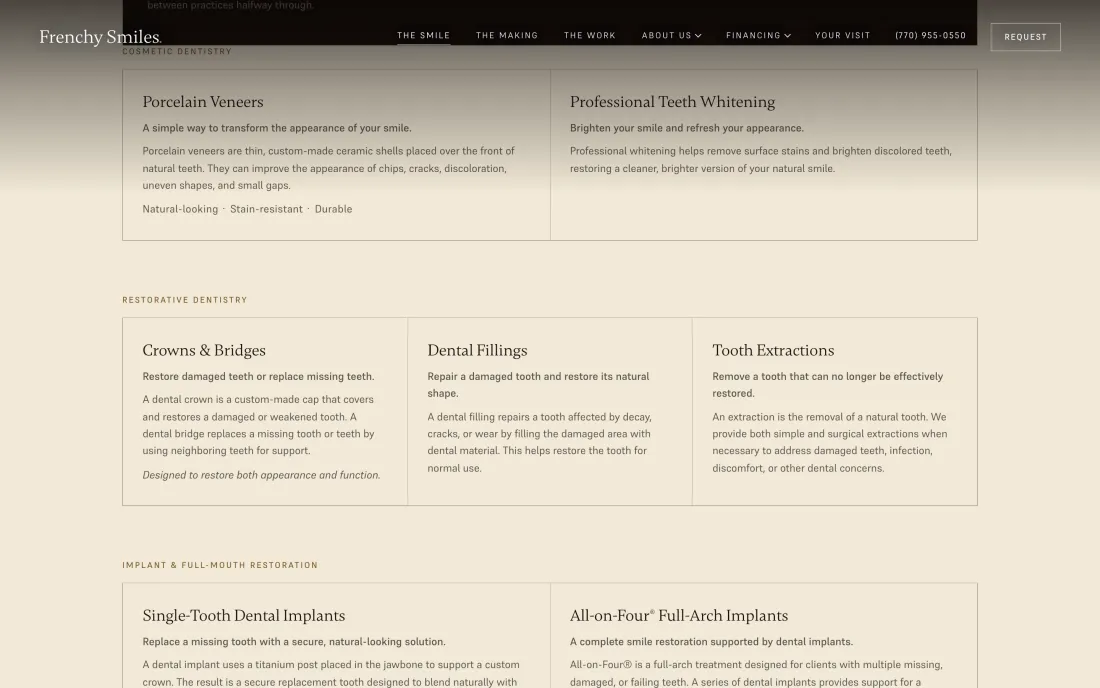Click 'Designed to restore both appearance and function.'
1100x688 pixels.
(x=261, y=475)
